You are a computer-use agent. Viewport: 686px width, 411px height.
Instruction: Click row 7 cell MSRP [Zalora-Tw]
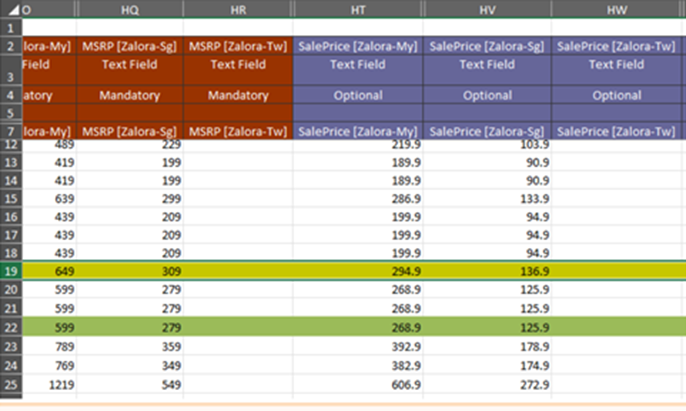(x=238, y=131)
